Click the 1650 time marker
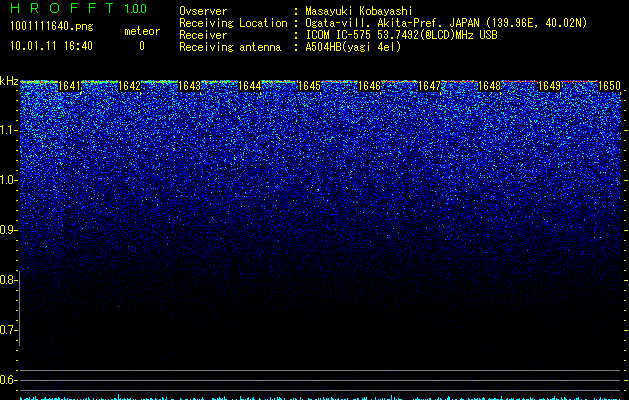Image resolution: width=629 pixels, height=400 pixels. (x=610, y=86)
